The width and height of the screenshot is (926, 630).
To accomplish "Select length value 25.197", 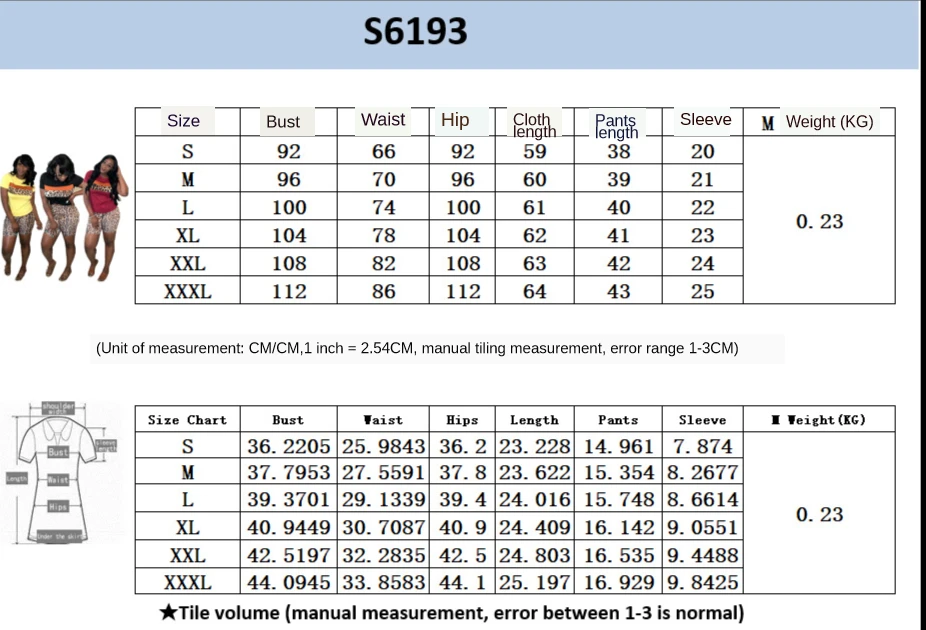I will [x=534, y=583].
